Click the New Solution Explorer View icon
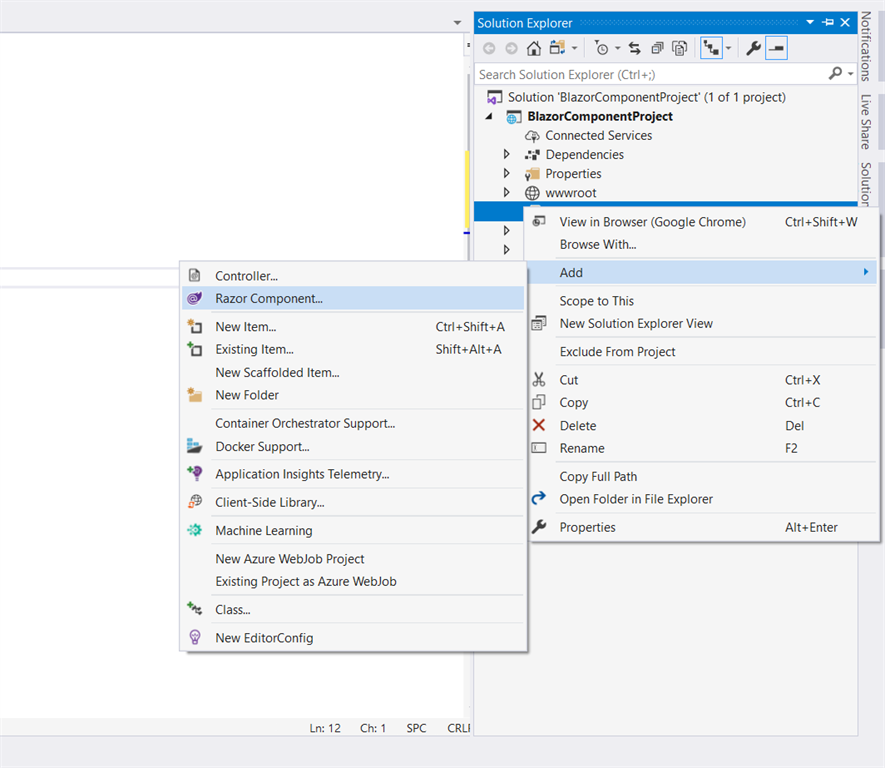Image resolution: width=885 pixels, height=768 pixels. [x=539, y=323]
